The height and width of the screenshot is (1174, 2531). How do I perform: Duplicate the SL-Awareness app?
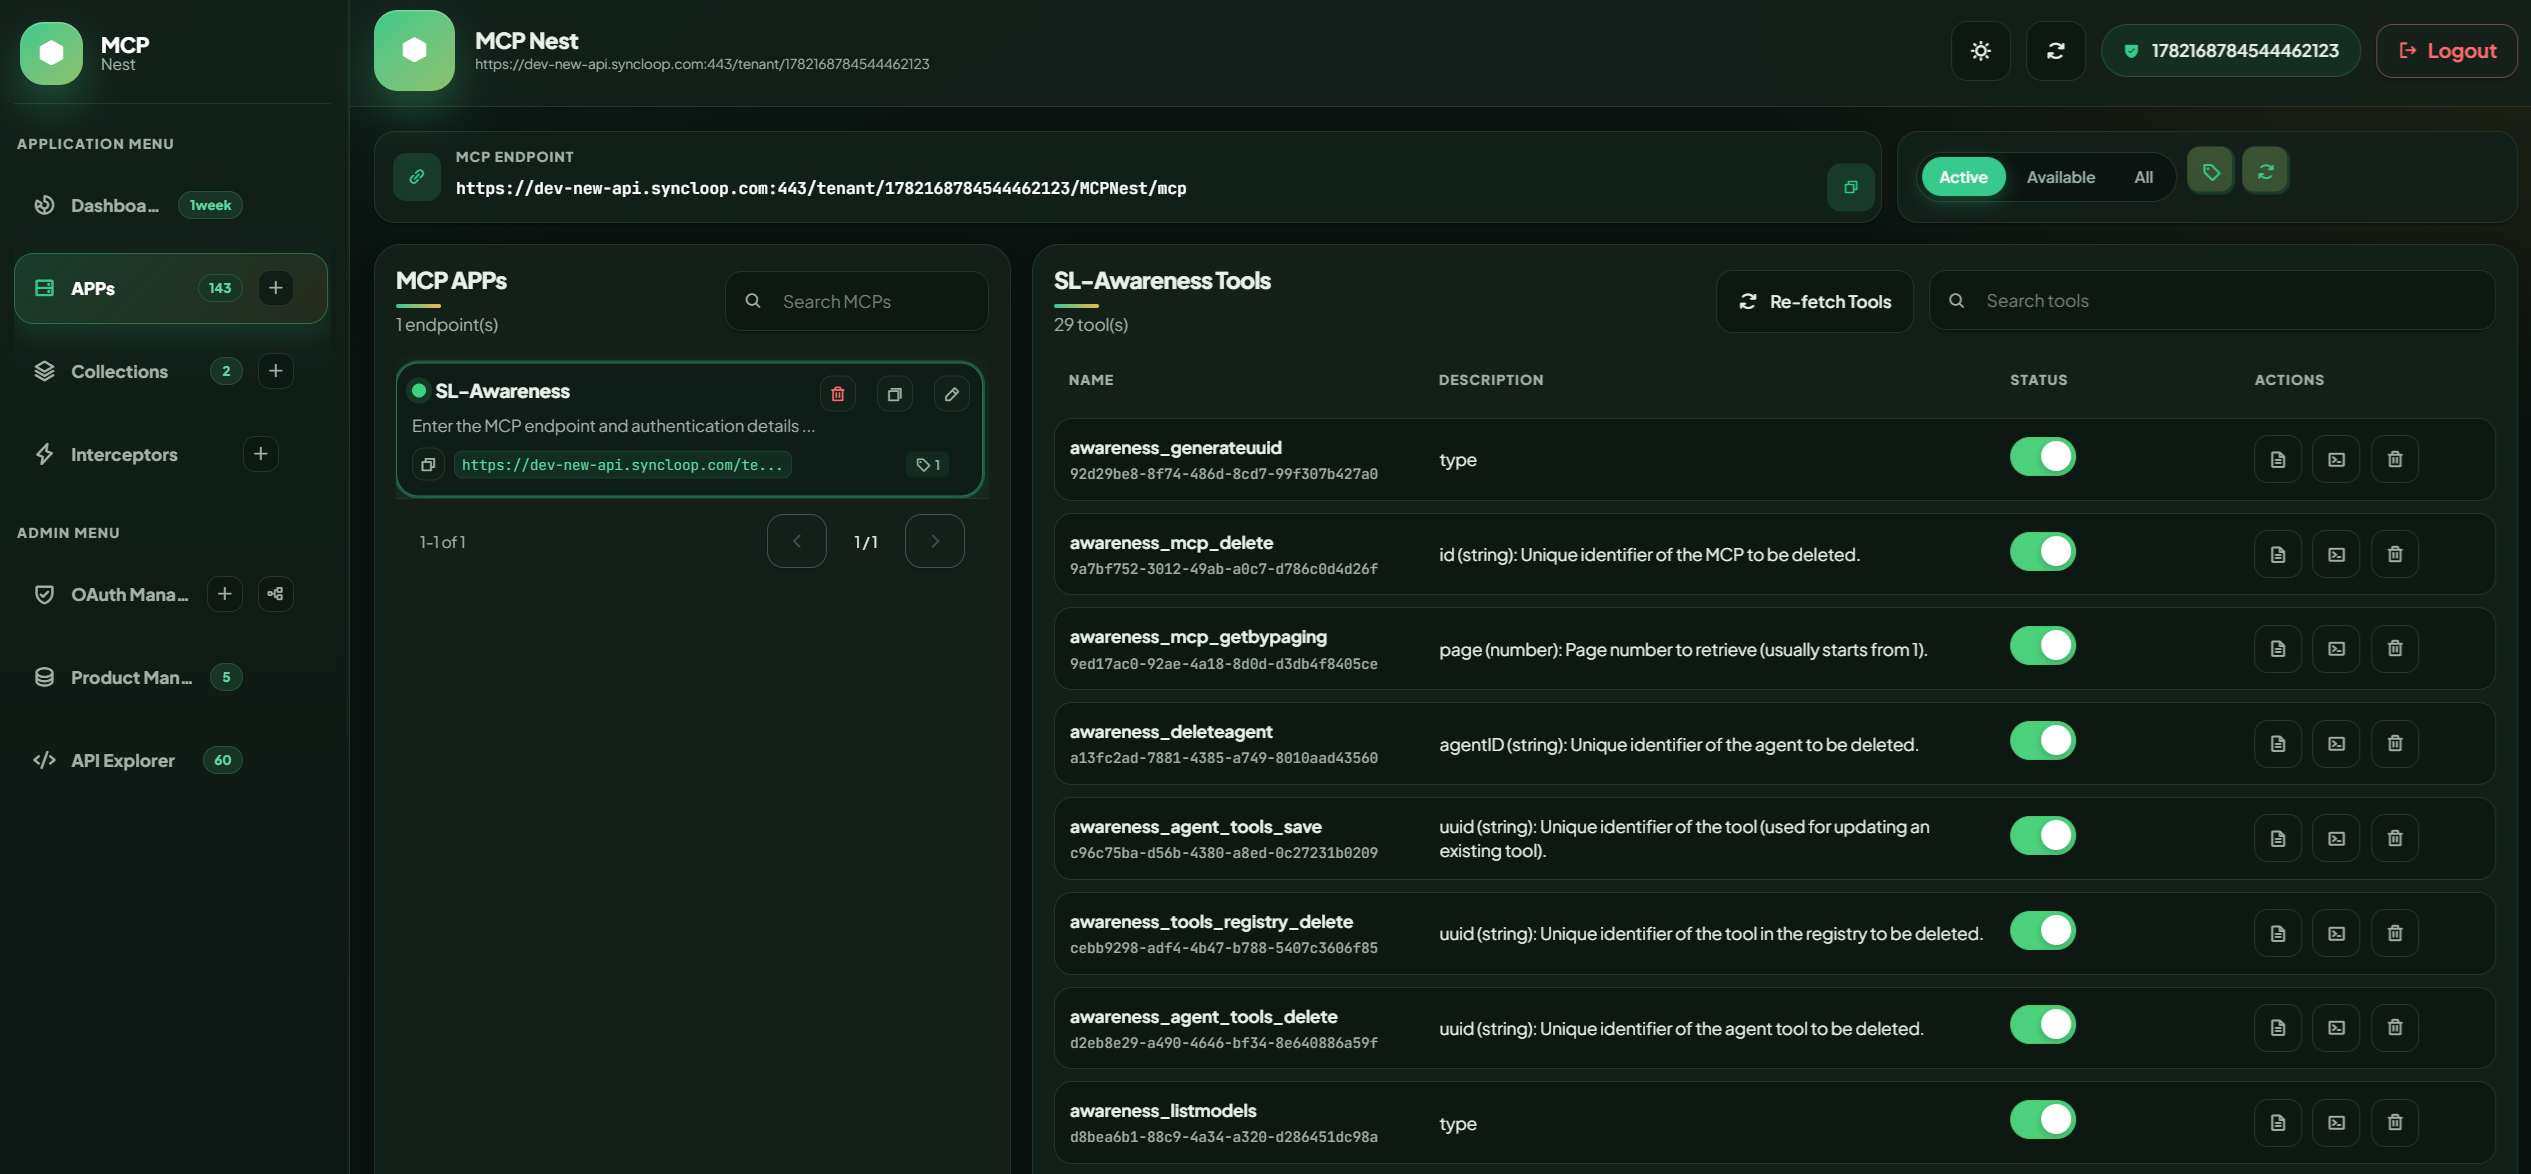tap(895, 394)
